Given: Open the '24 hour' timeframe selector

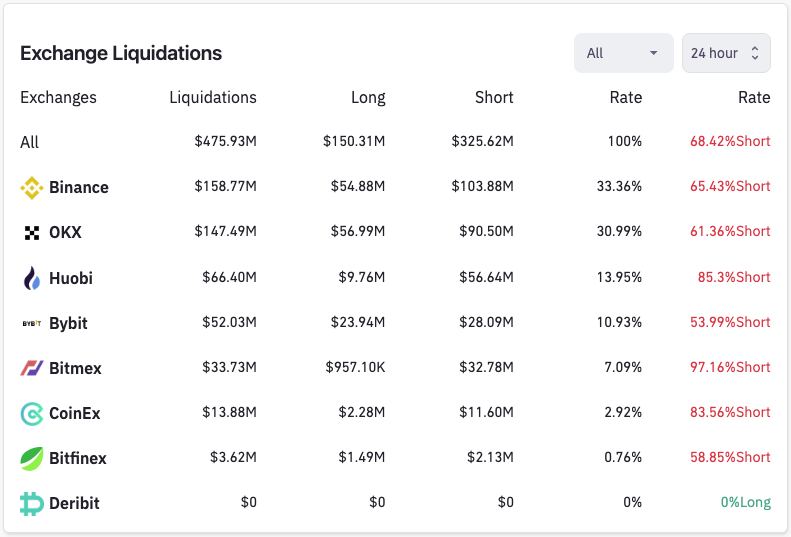Looking at the screenshot, I should [726, 53].
